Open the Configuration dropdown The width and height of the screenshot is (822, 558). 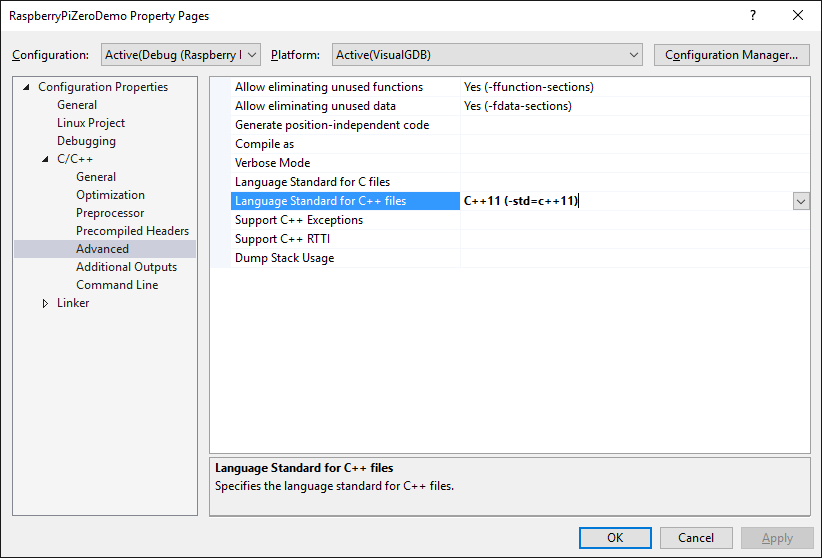(181, 55)
